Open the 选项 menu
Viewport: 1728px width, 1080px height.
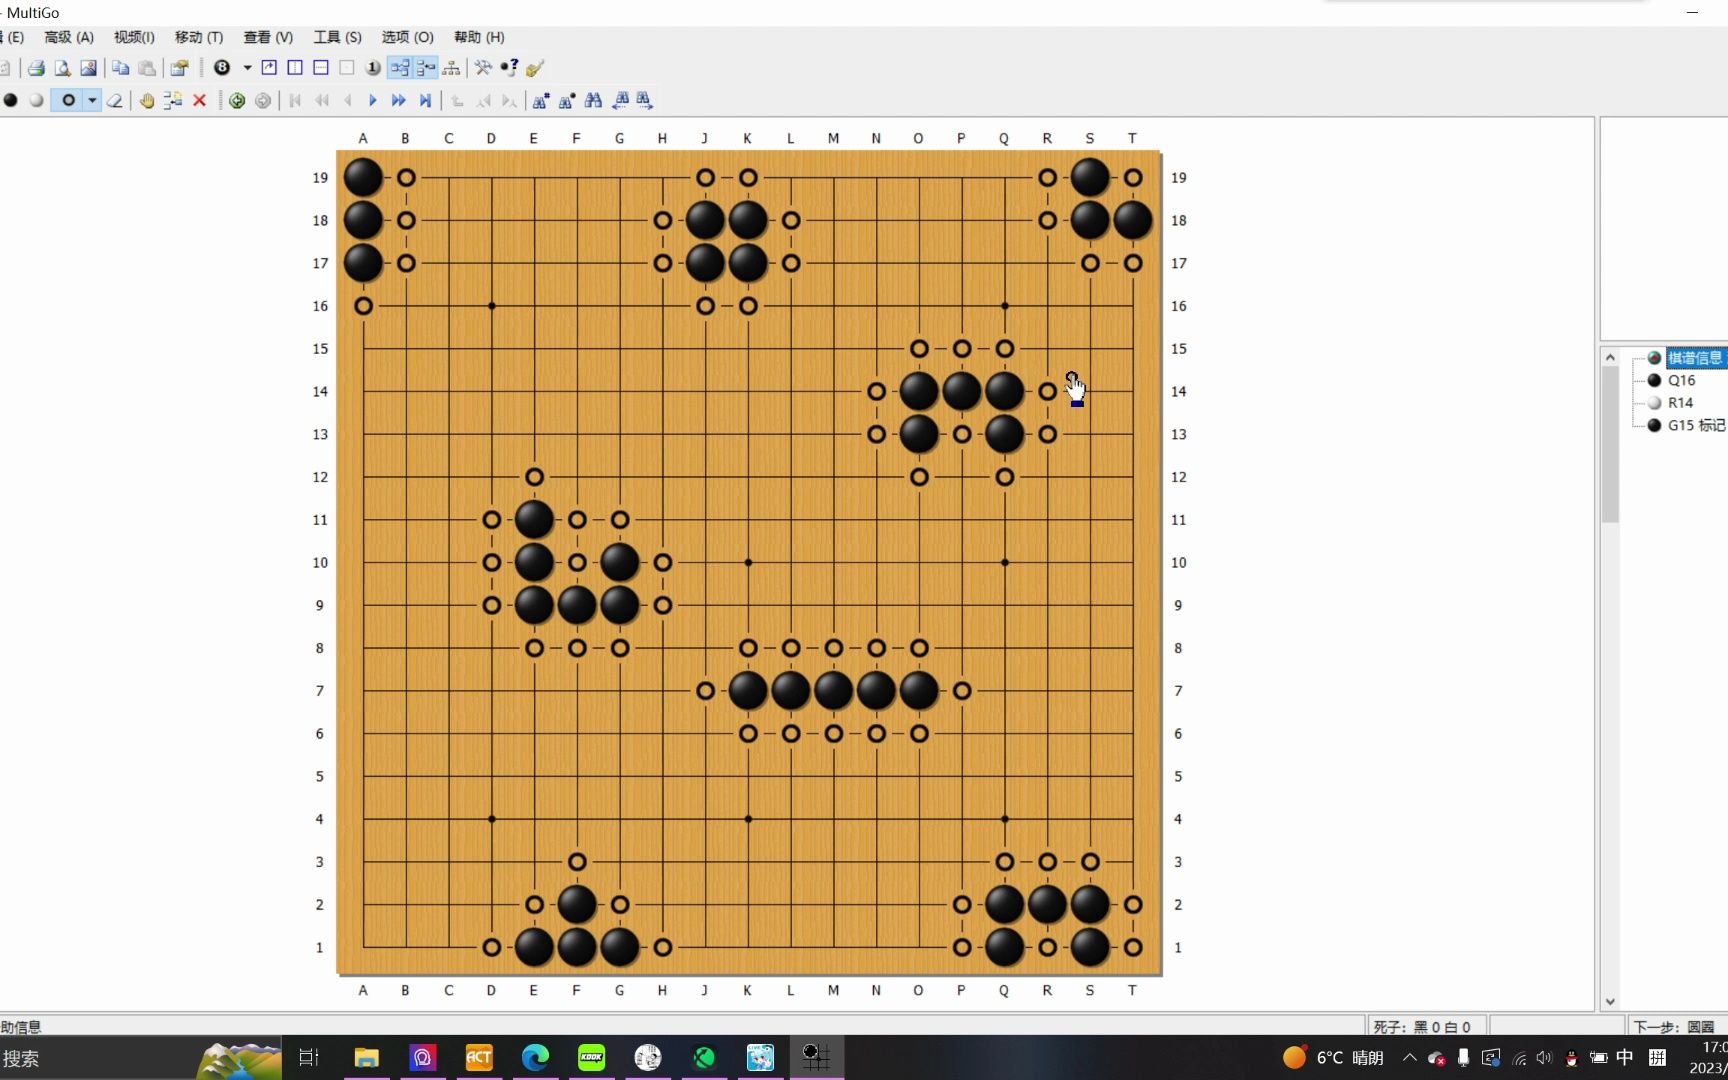coord(405,37)
